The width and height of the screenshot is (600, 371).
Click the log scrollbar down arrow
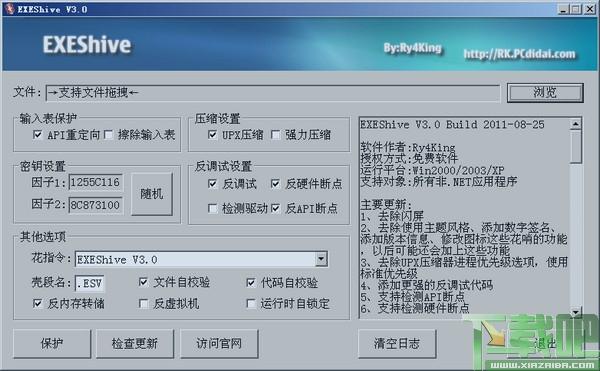coord(576,312)
